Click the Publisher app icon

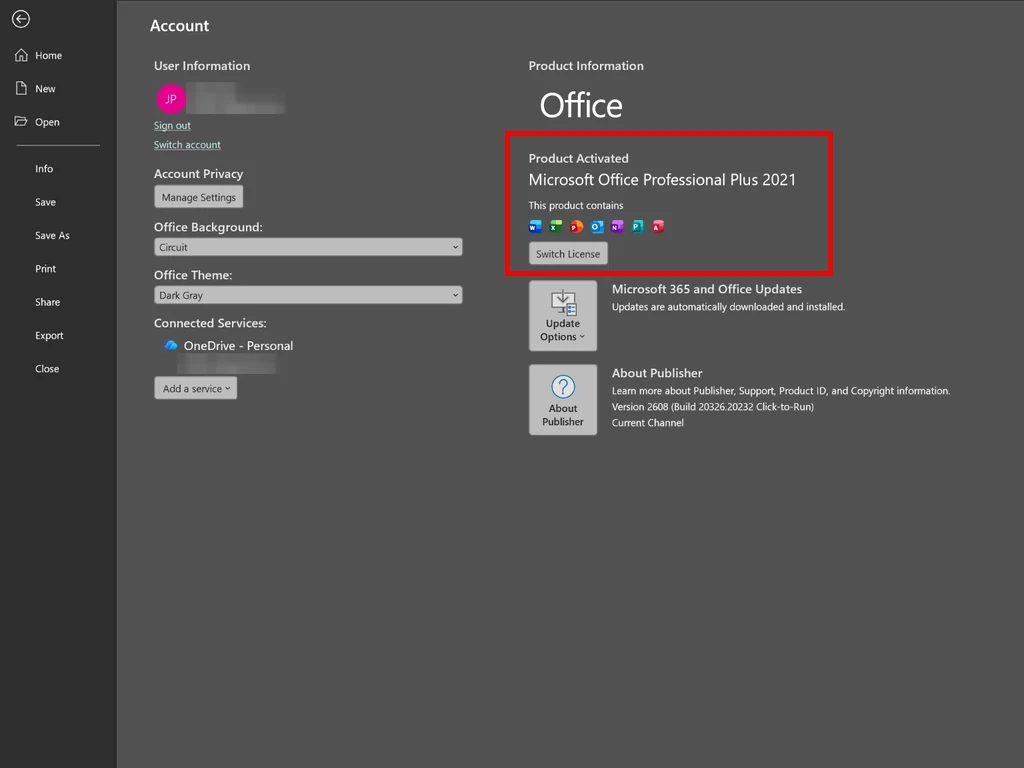click(638, 227)
